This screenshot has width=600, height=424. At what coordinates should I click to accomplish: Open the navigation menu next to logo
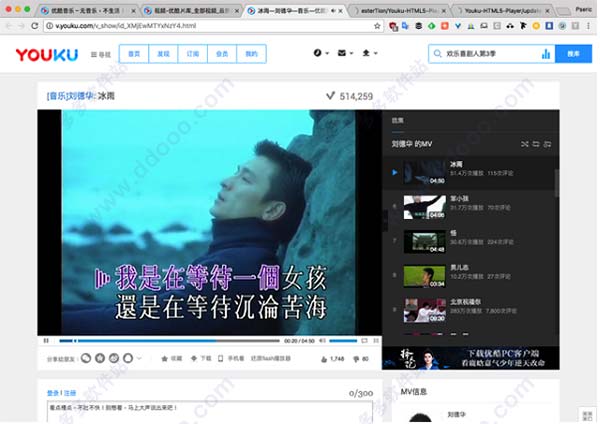101,55
